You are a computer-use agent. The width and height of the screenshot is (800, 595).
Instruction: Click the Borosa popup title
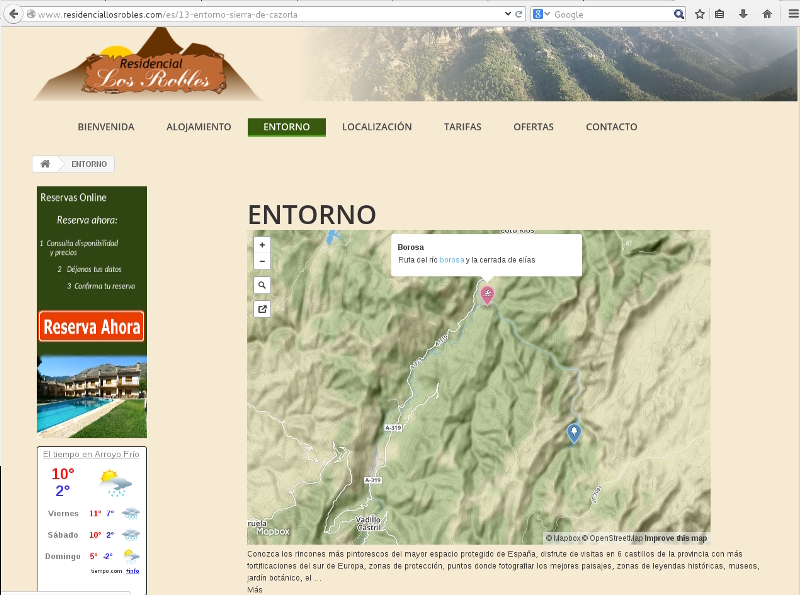point(411,247)
